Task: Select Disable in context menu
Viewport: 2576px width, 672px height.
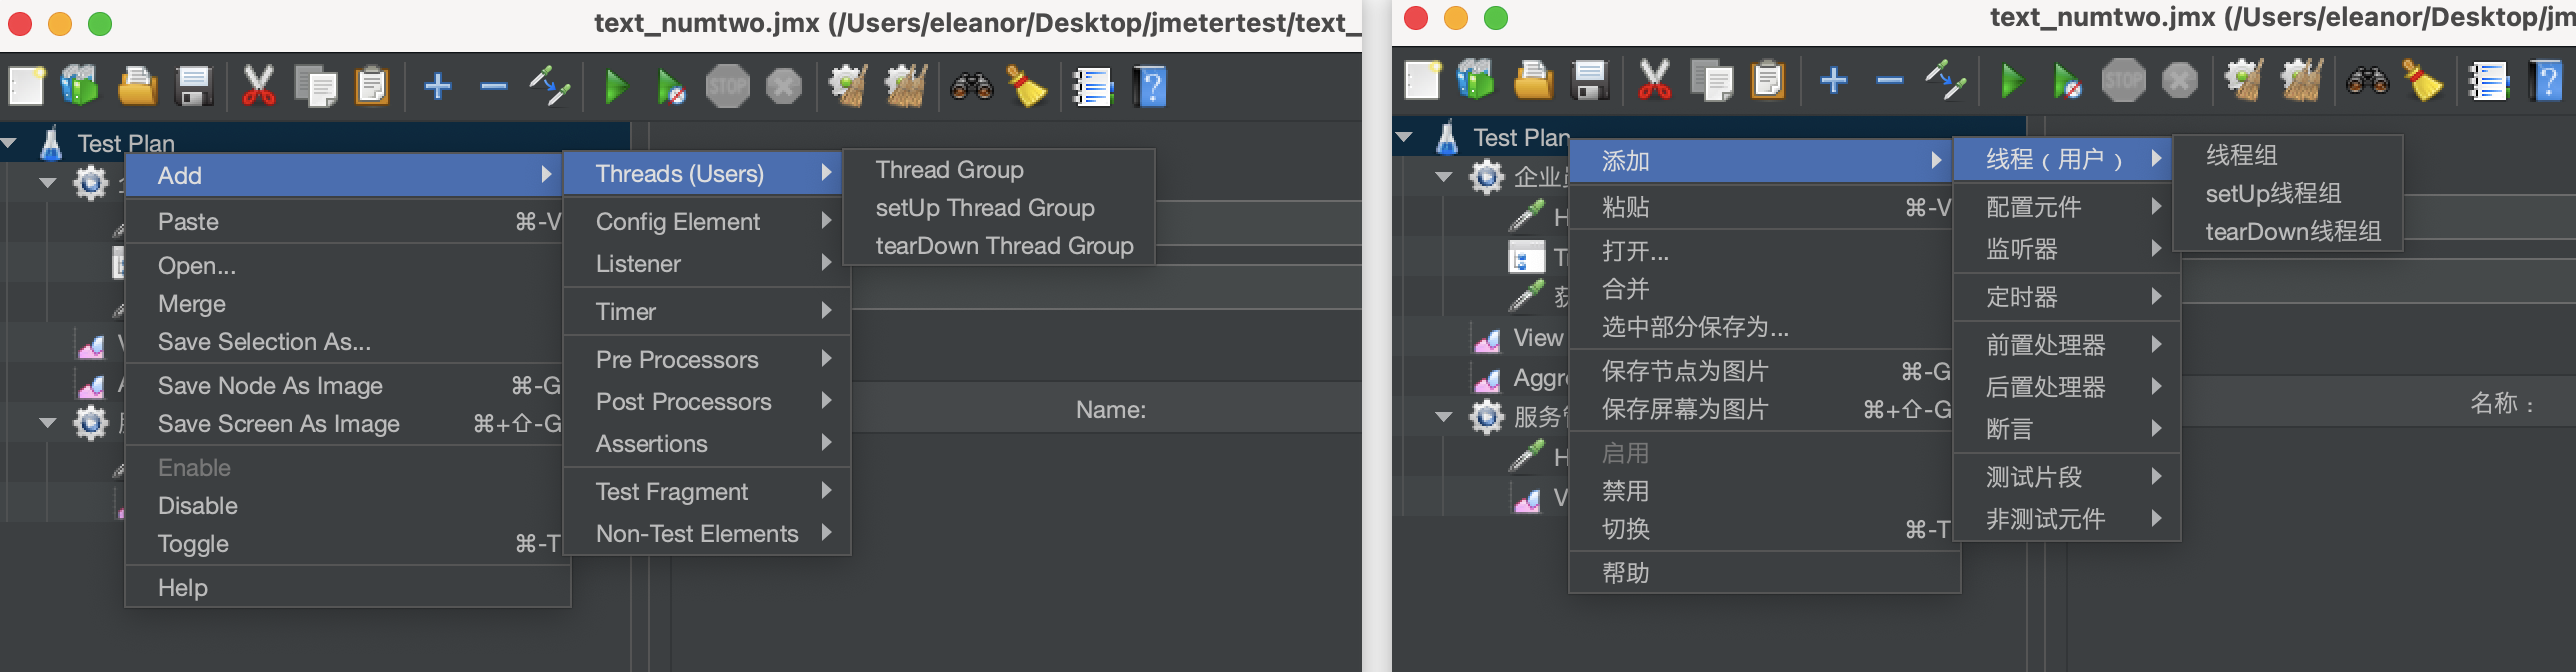Action: click(347, 505)
